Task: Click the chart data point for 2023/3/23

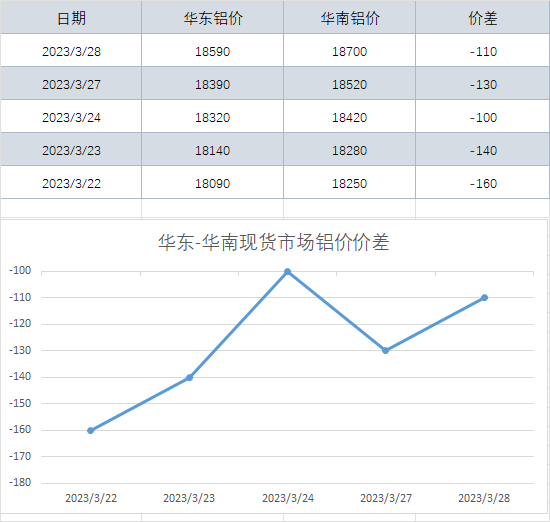Action: 189,377
